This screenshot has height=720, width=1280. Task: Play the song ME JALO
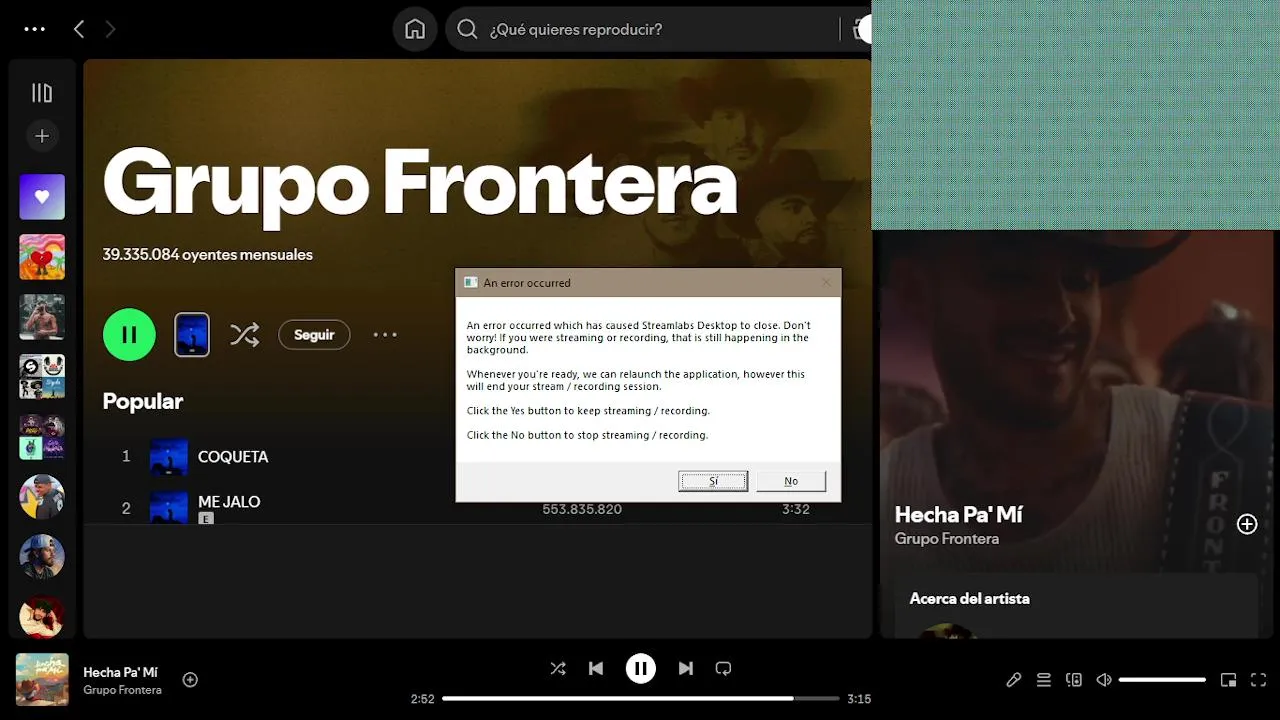pos(229,501)
